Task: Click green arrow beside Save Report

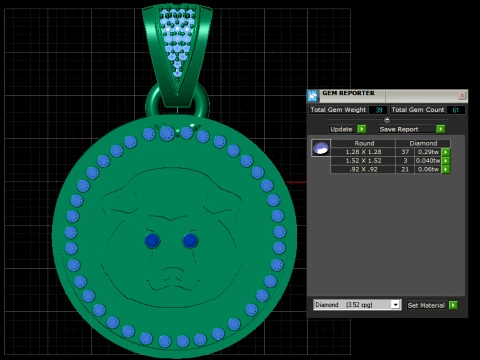Action: click(x=440, y=129)
